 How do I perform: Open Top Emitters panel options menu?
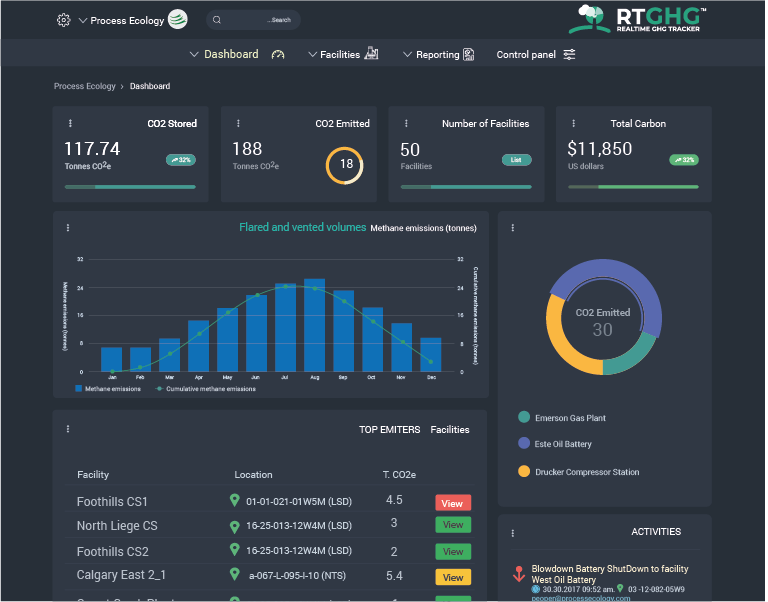pos(68,429)
